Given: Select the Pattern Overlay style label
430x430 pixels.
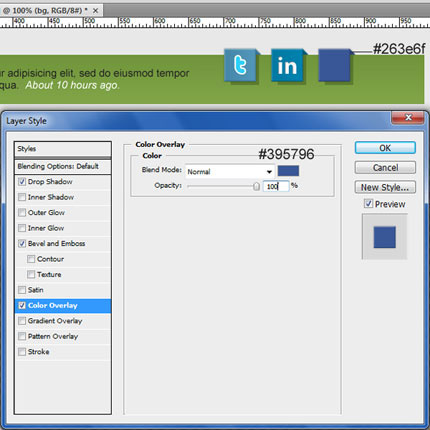Looking at the screenshot, I should [x=53, y=336].
